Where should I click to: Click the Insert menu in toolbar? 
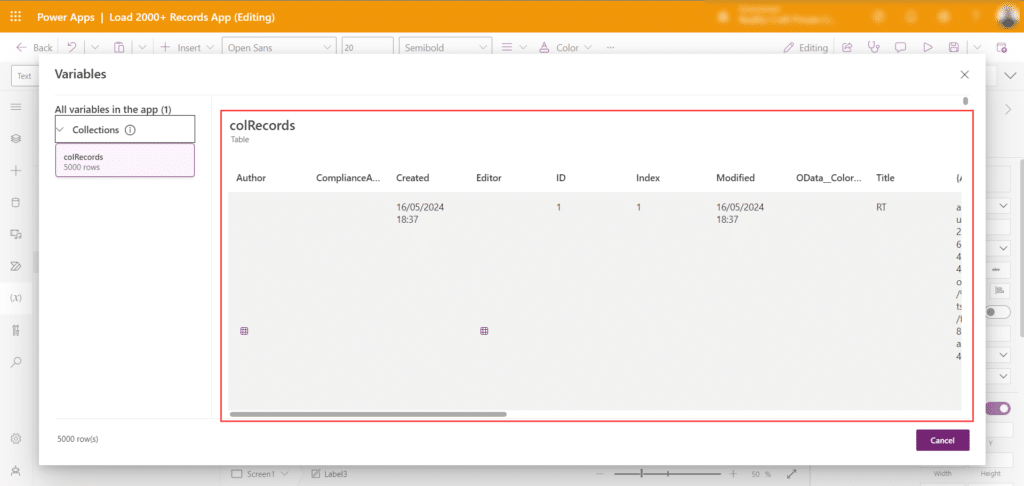pyautogui.click(x=182, y=47)
